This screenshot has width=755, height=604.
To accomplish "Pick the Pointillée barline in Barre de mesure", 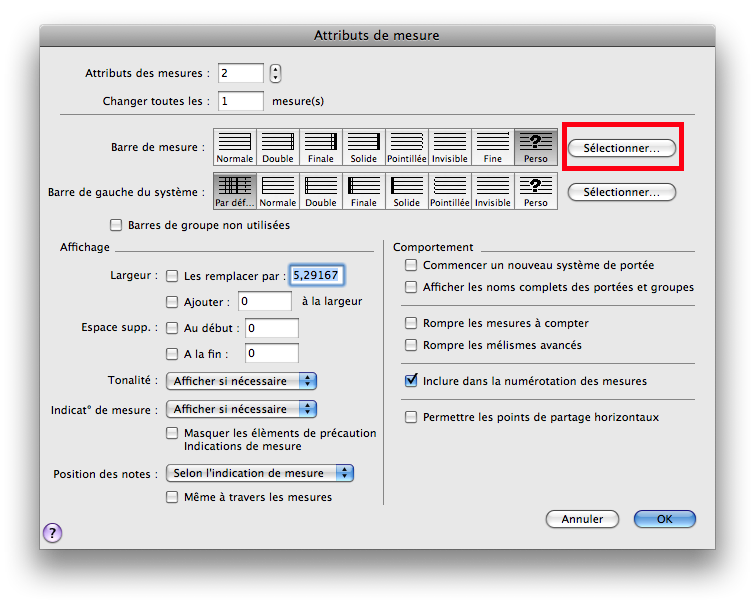I will point(407,147).
